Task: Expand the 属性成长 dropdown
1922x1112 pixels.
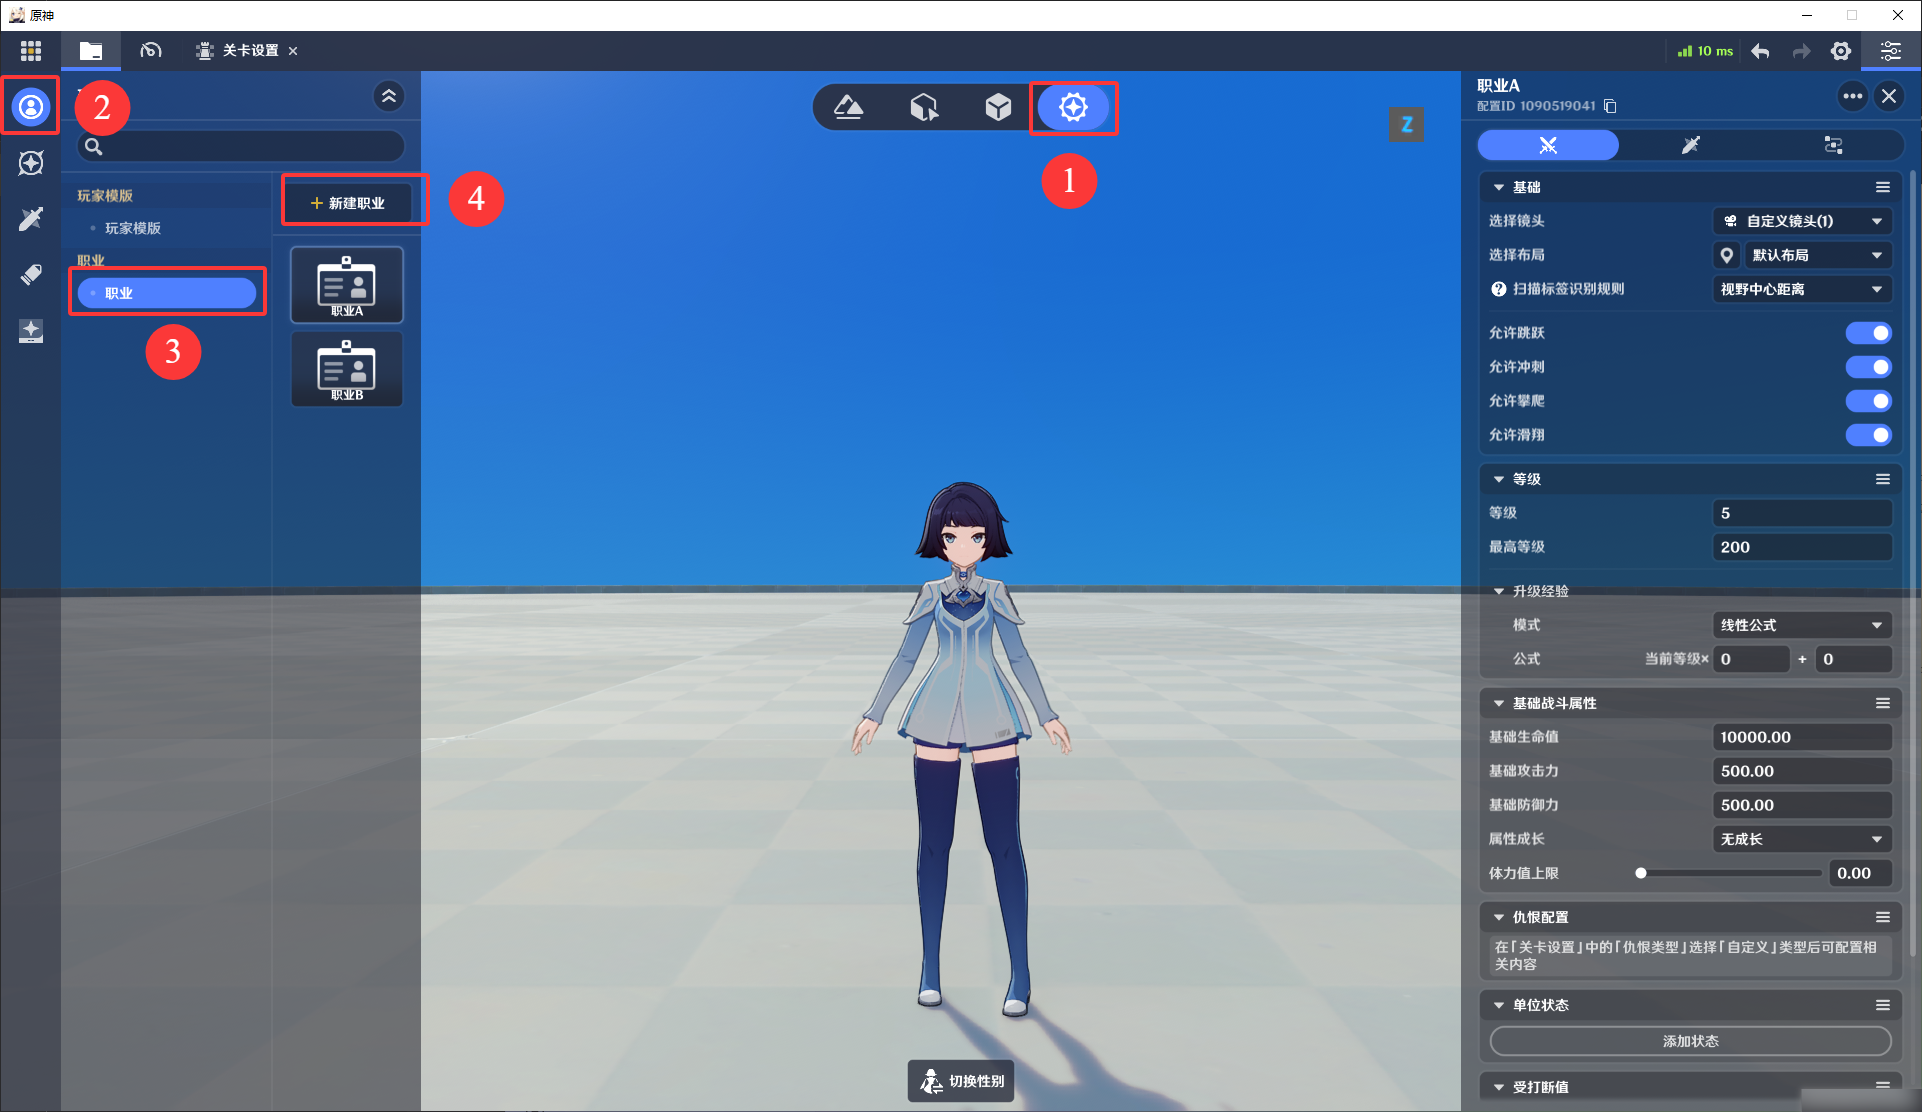Action: point(1802,839)
